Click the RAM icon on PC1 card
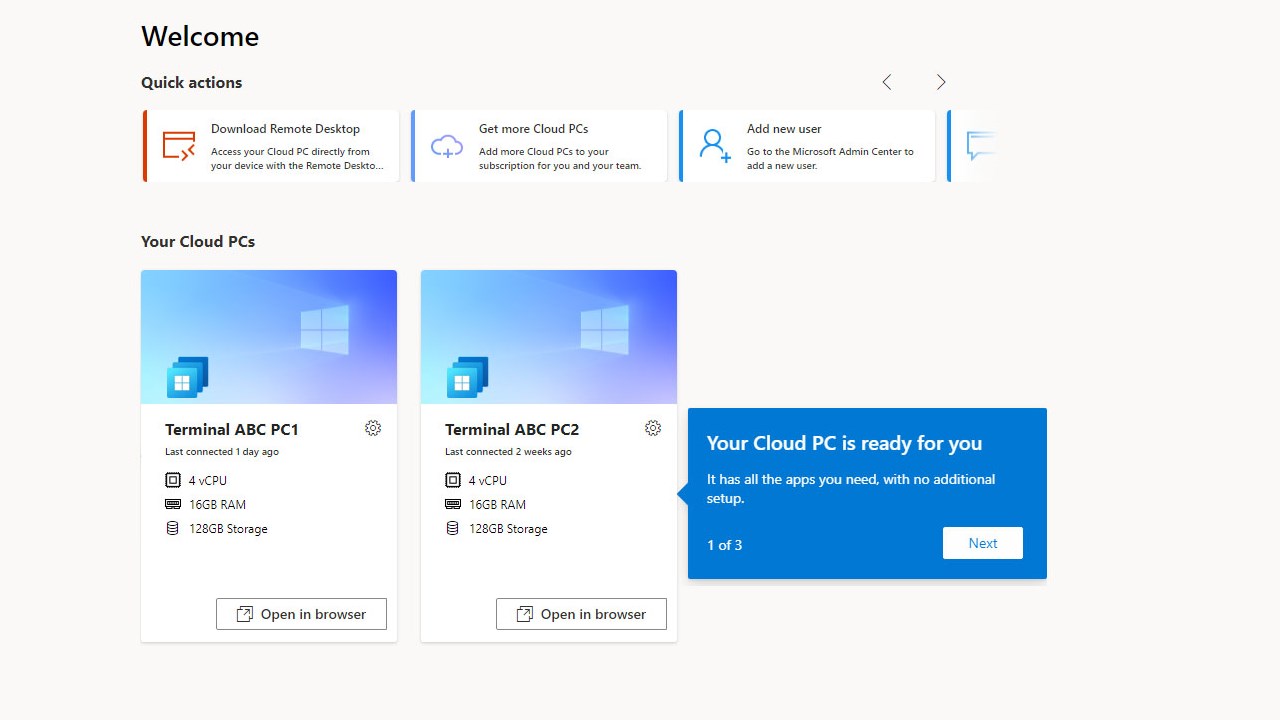Screen dimensions: 1280x720 [173, 504]
